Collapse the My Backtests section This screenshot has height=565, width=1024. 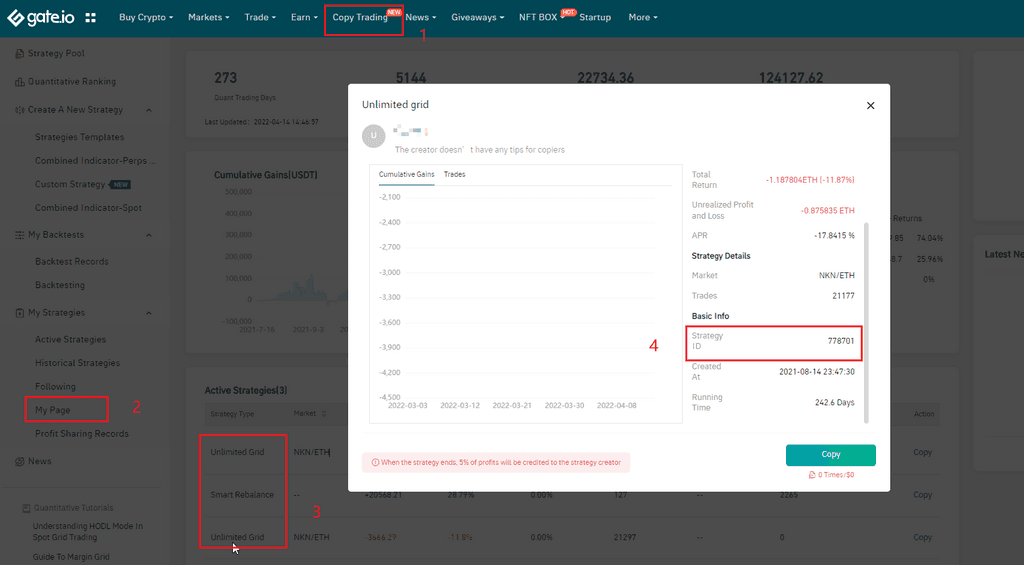click(x=149, y=235)
